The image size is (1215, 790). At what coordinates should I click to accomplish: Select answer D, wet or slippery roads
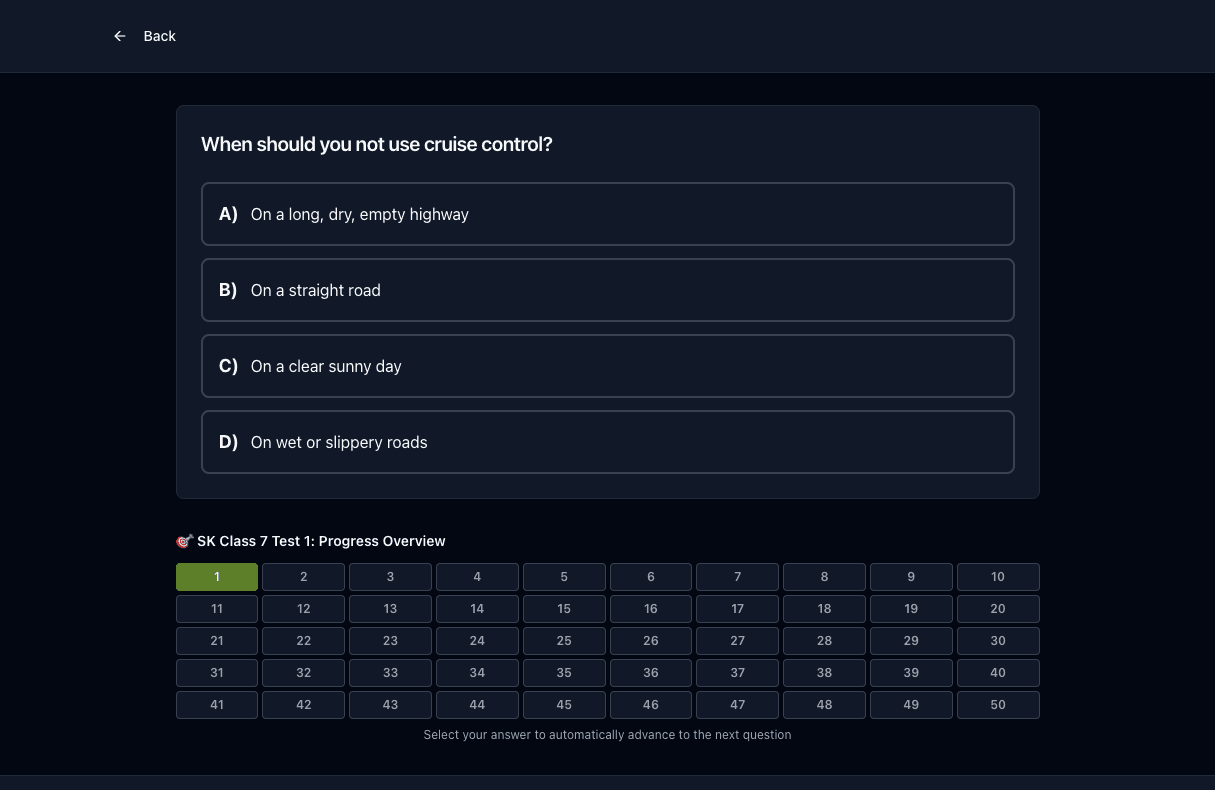coord(608,442)
